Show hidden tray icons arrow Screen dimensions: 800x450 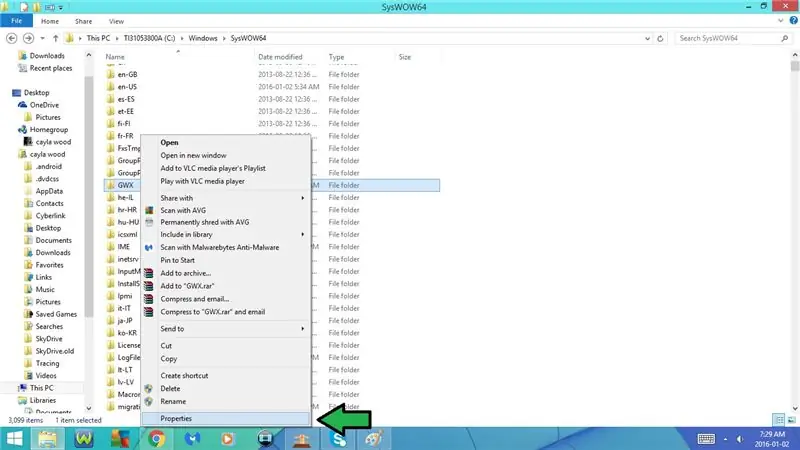(x=725, y=439)
